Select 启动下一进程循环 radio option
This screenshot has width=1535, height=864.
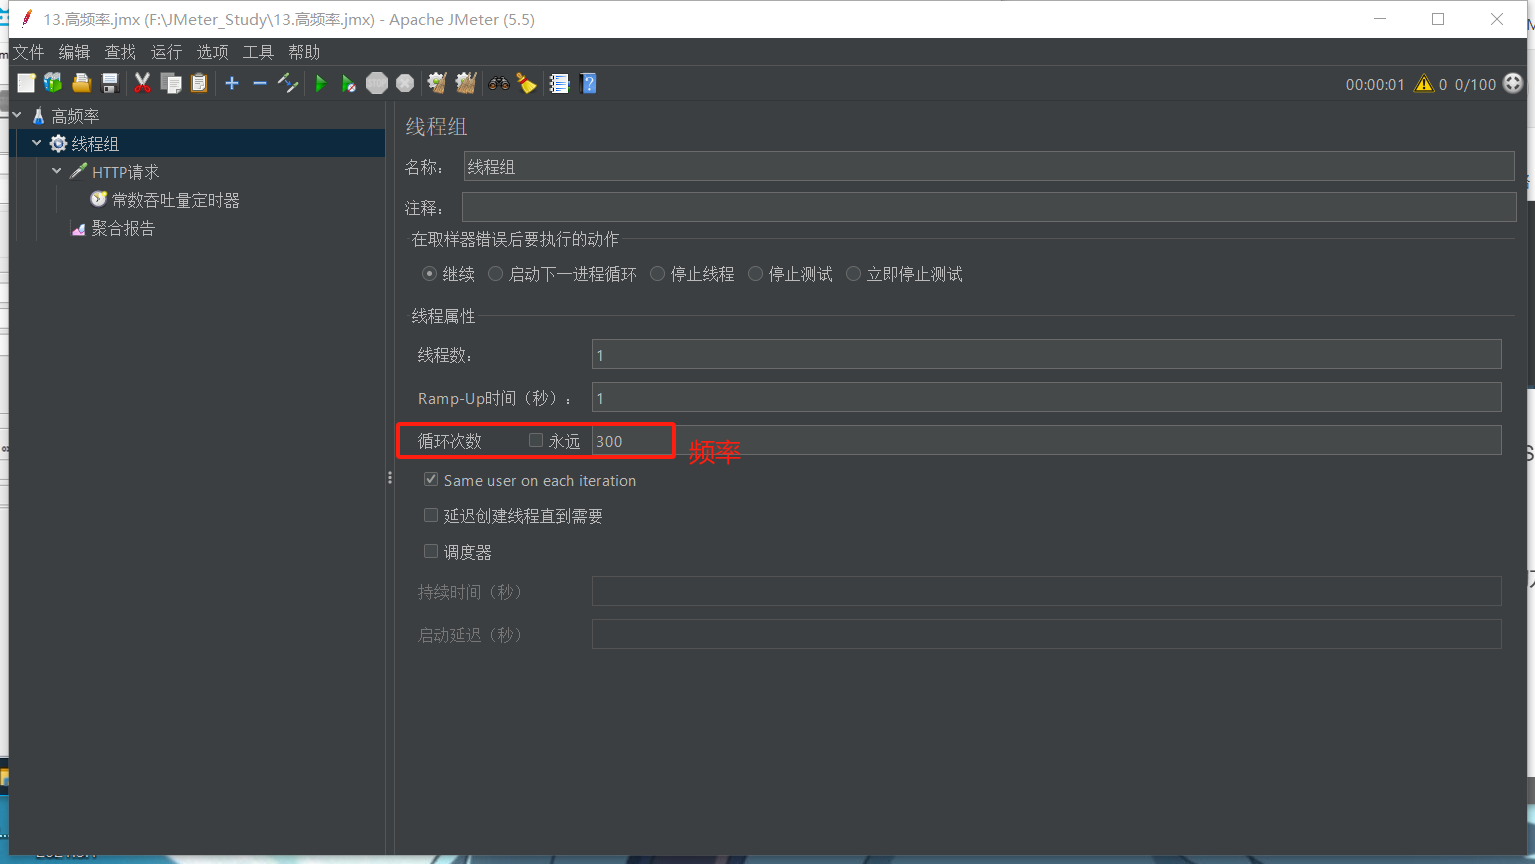[495, 274]
